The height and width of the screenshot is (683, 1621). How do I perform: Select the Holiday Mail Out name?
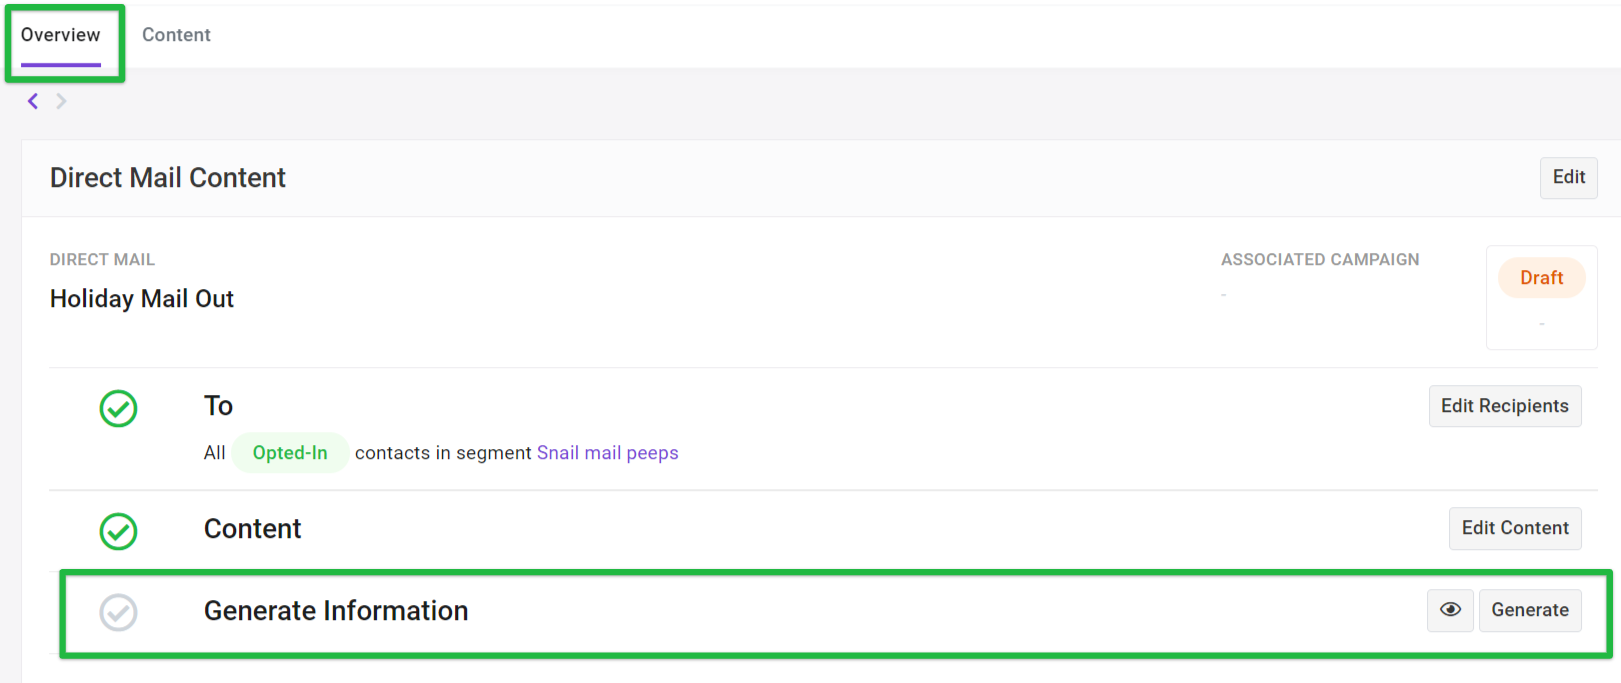[x=142, y=299]
